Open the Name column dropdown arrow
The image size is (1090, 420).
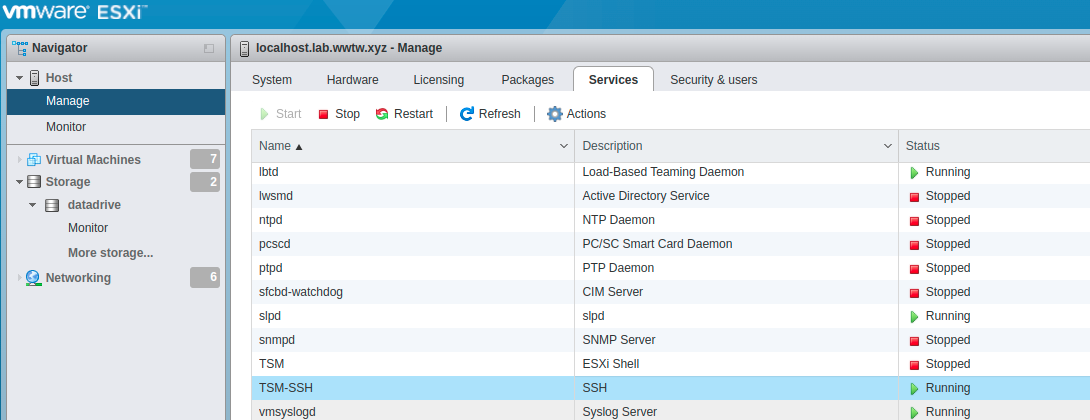[564, 146]
